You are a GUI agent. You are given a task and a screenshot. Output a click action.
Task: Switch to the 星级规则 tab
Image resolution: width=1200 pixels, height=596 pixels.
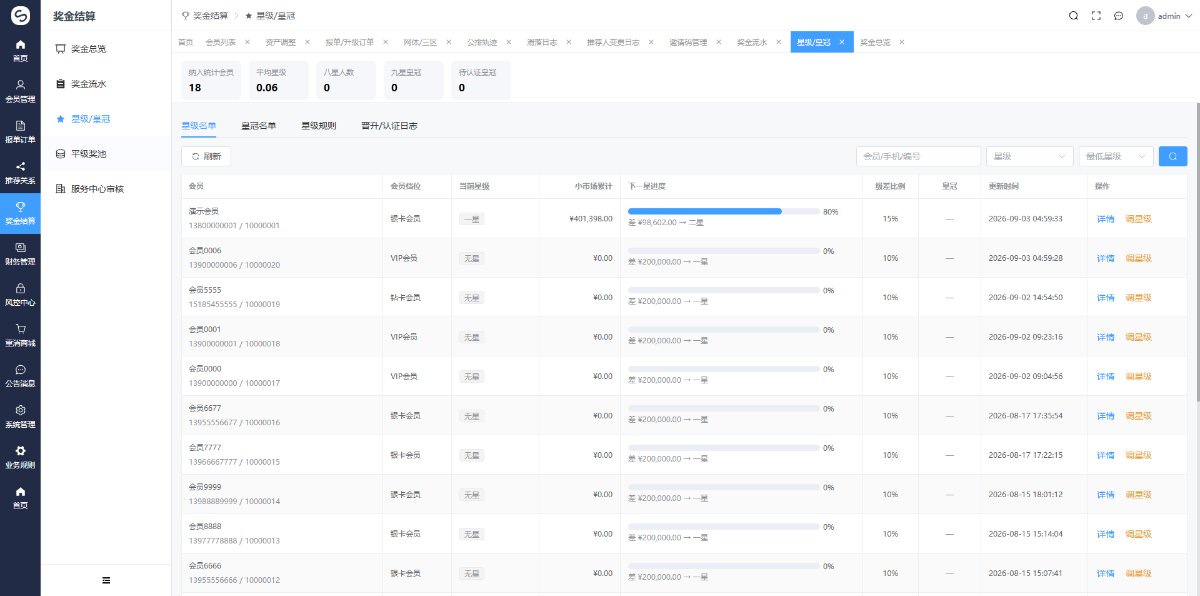[x=319, y=126]
